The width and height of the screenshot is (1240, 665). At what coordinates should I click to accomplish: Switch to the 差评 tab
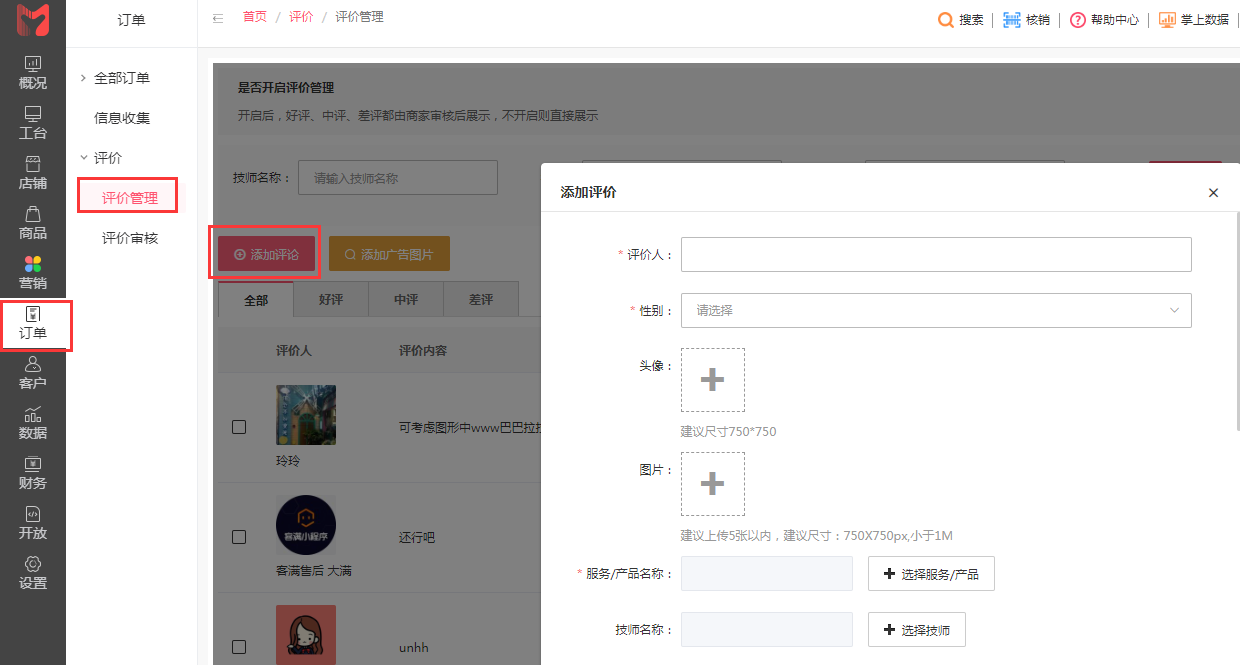click(x=481, y=300)
